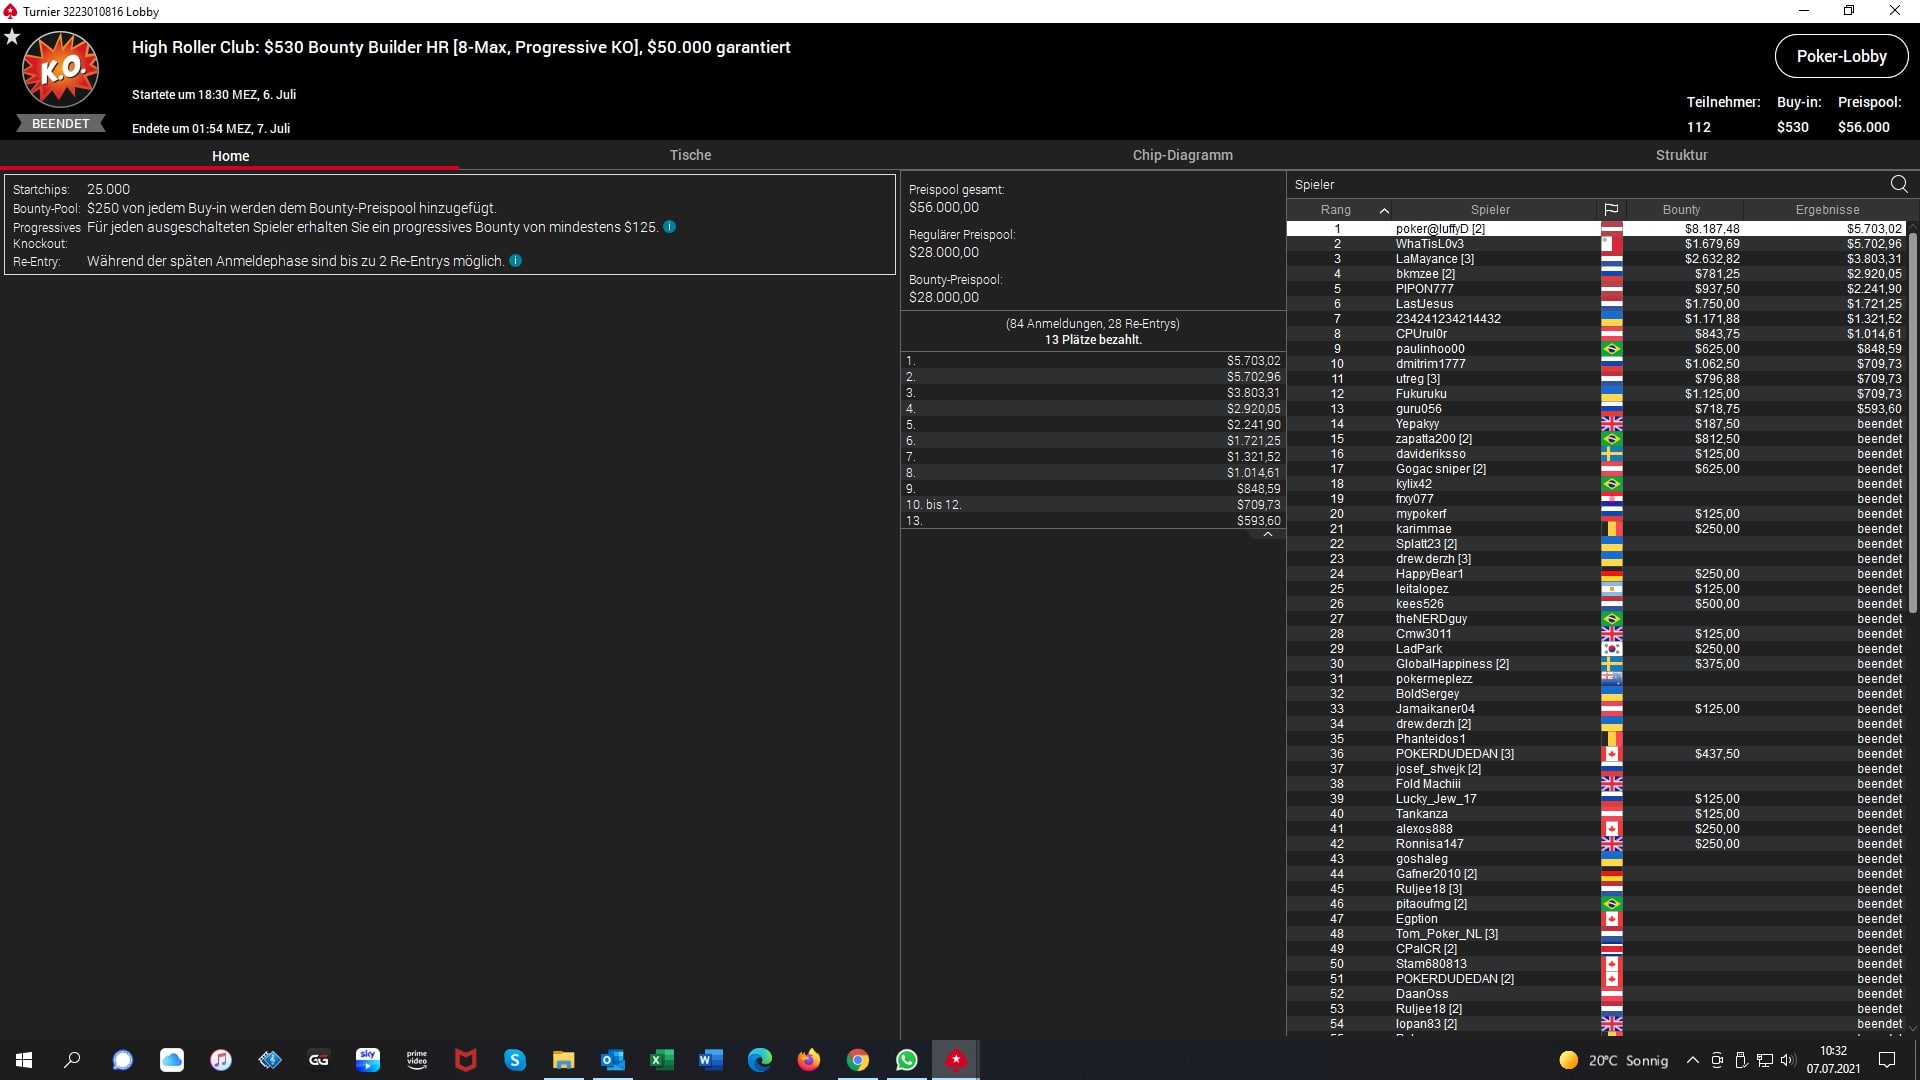Click the Poker-Lobby button
Image resolution: width=1920 pixels, height=1080 pixels.
point(1841,57)
